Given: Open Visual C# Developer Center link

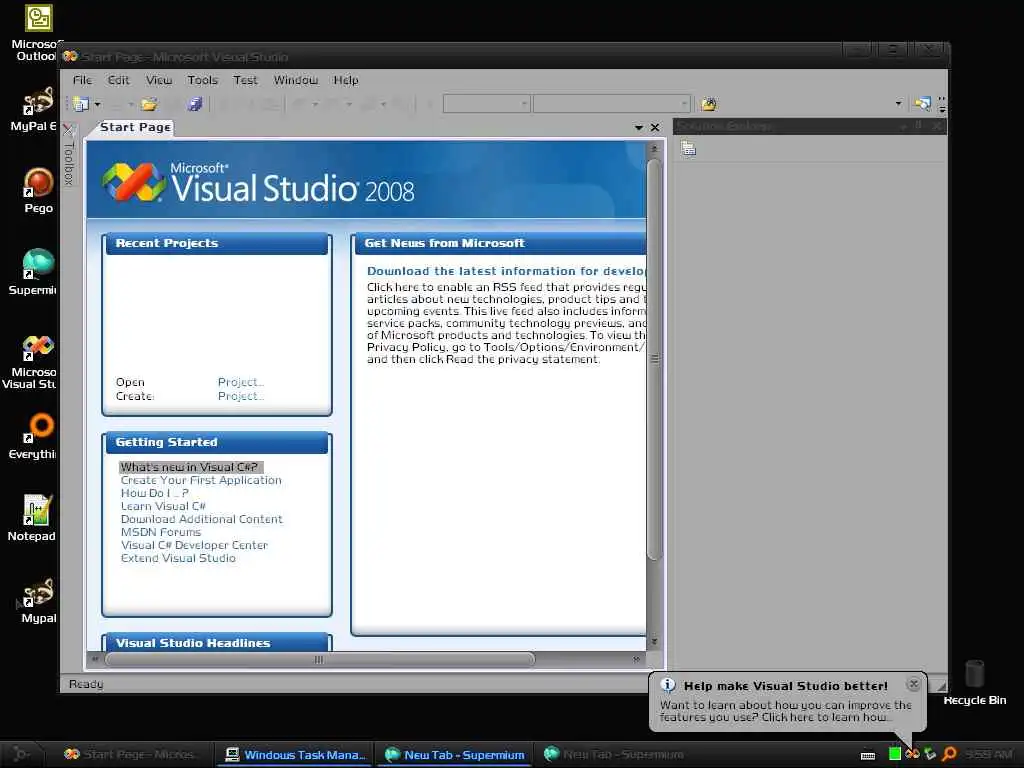Looking at the screenshot, I should click(x=194, y=545).
